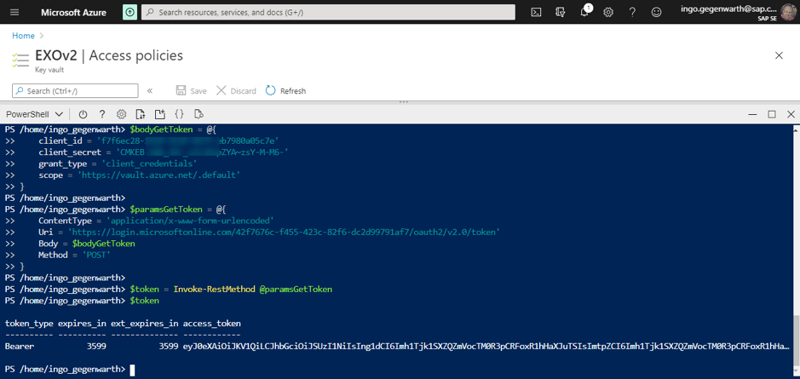
Task: Click the key vault Search (Ctrl+/) field
Action: pyautogui.click(x=75, y=91)
